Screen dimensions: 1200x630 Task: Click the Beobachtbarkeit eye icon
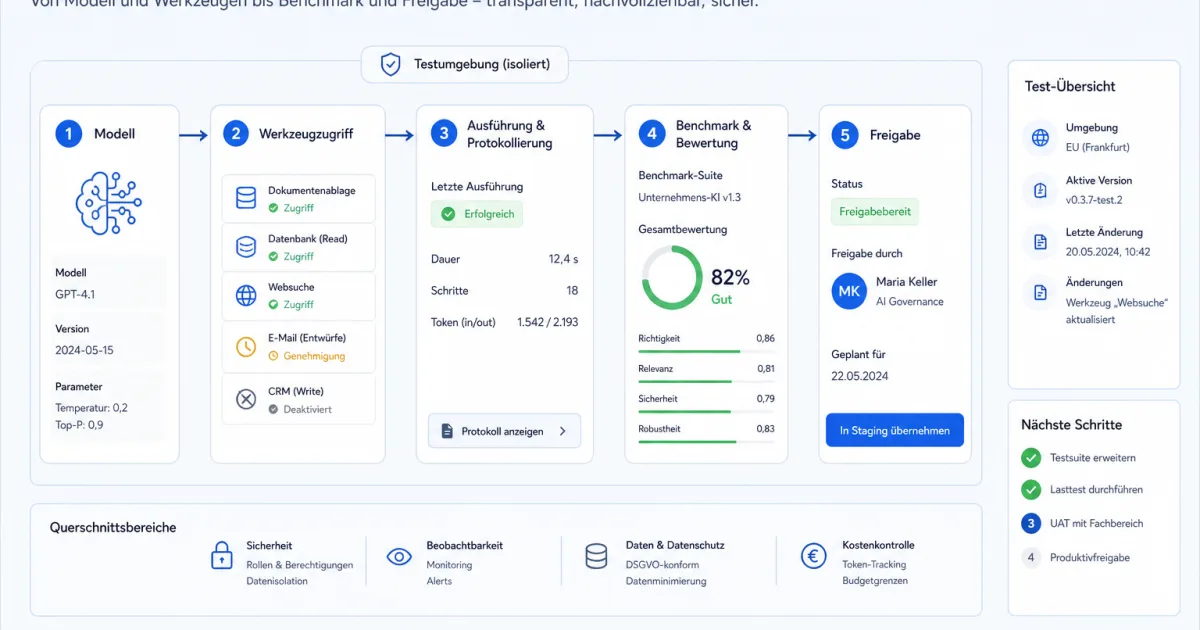click(400, 557)
